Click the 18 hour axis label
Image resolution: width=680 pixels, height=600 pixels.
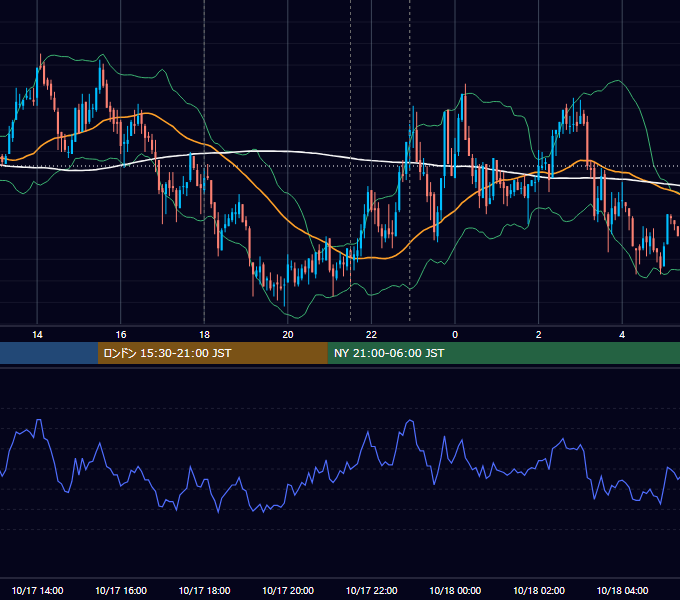coord(204,335)
